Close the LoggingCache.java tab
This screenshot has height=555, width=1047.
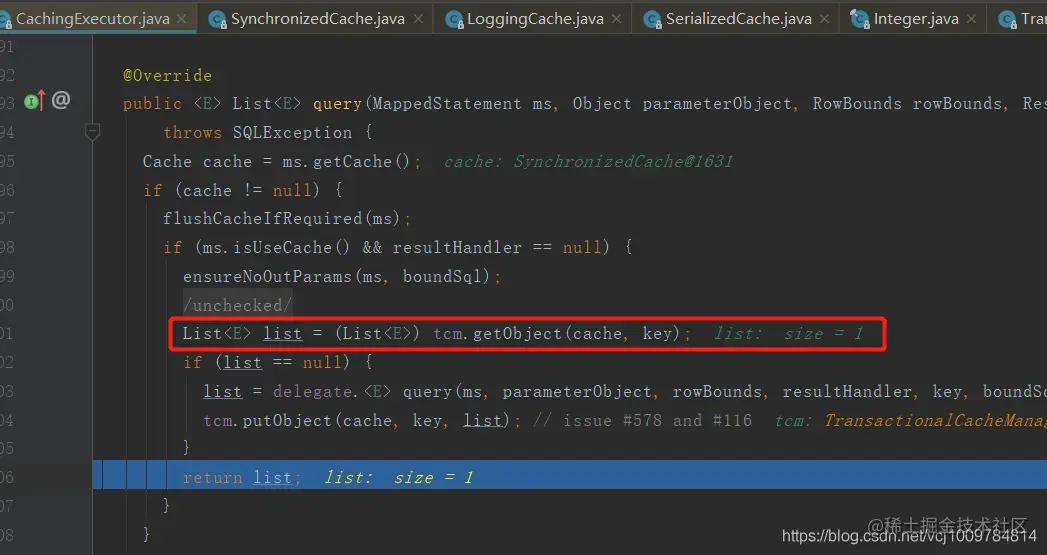coord(616,19)
